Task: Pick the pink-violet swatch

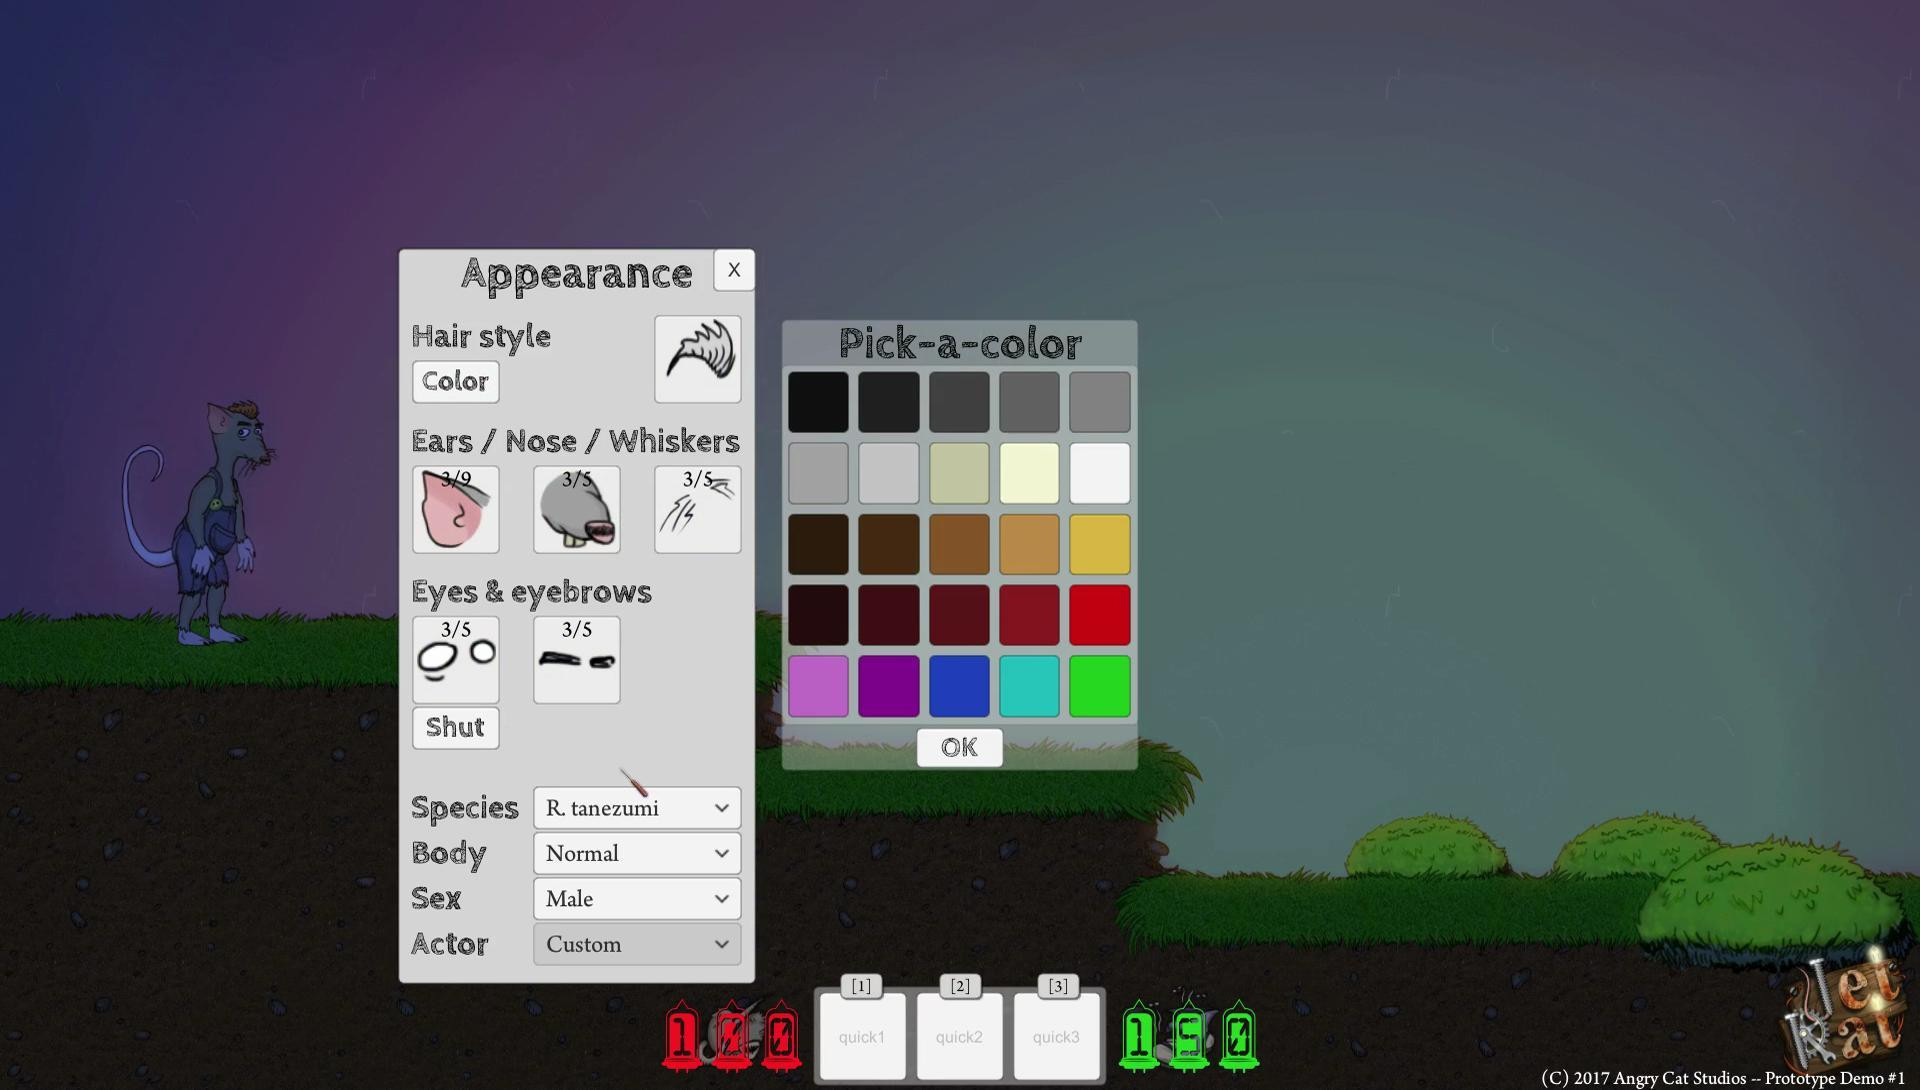Action: 818,686
